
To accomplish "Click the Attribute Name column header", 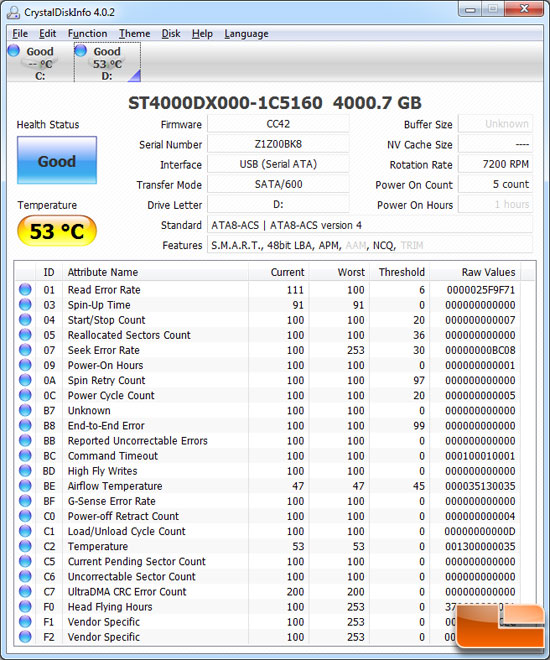I will click(x=155, y=272).
